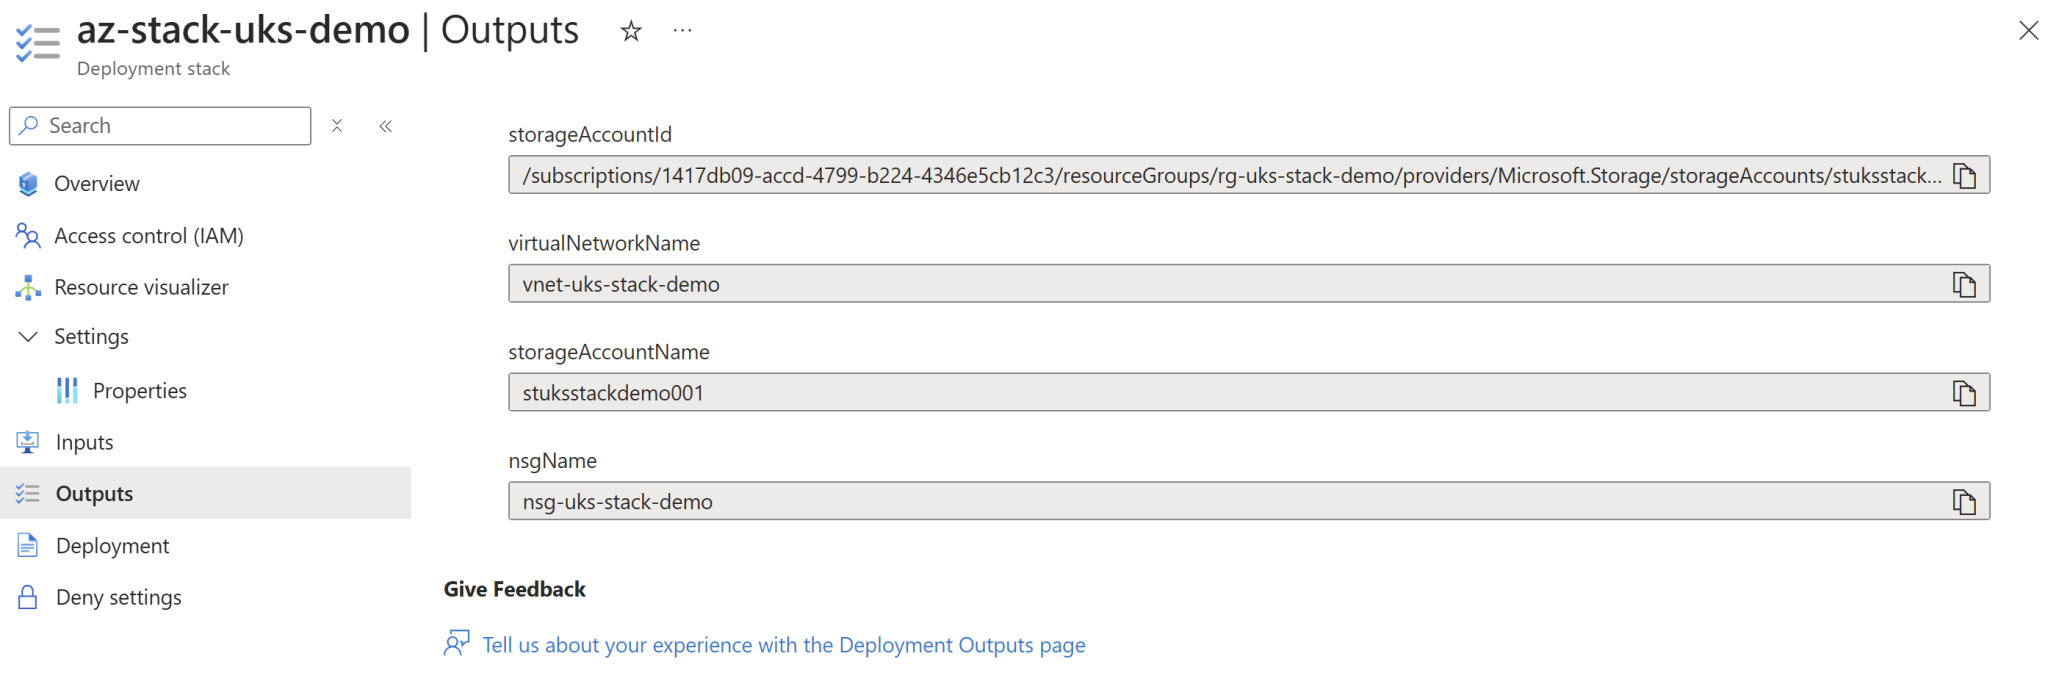Screen dimensions: 2048x698
Task: Favorite this page using the star icon
Action: 630,31
